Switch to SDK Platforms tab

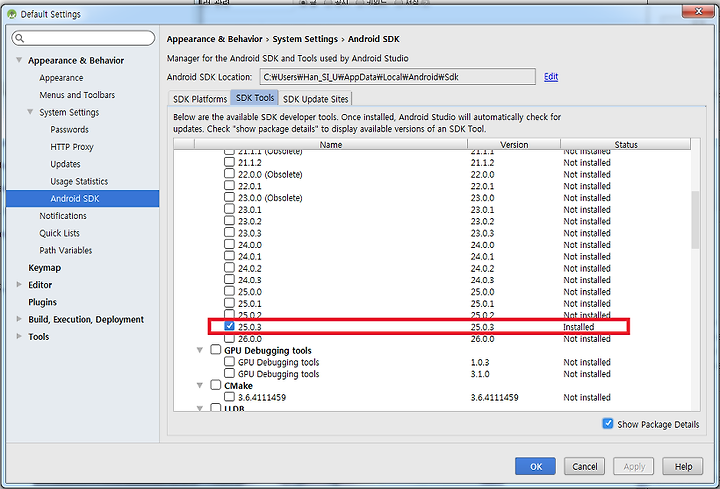(200, 99)
